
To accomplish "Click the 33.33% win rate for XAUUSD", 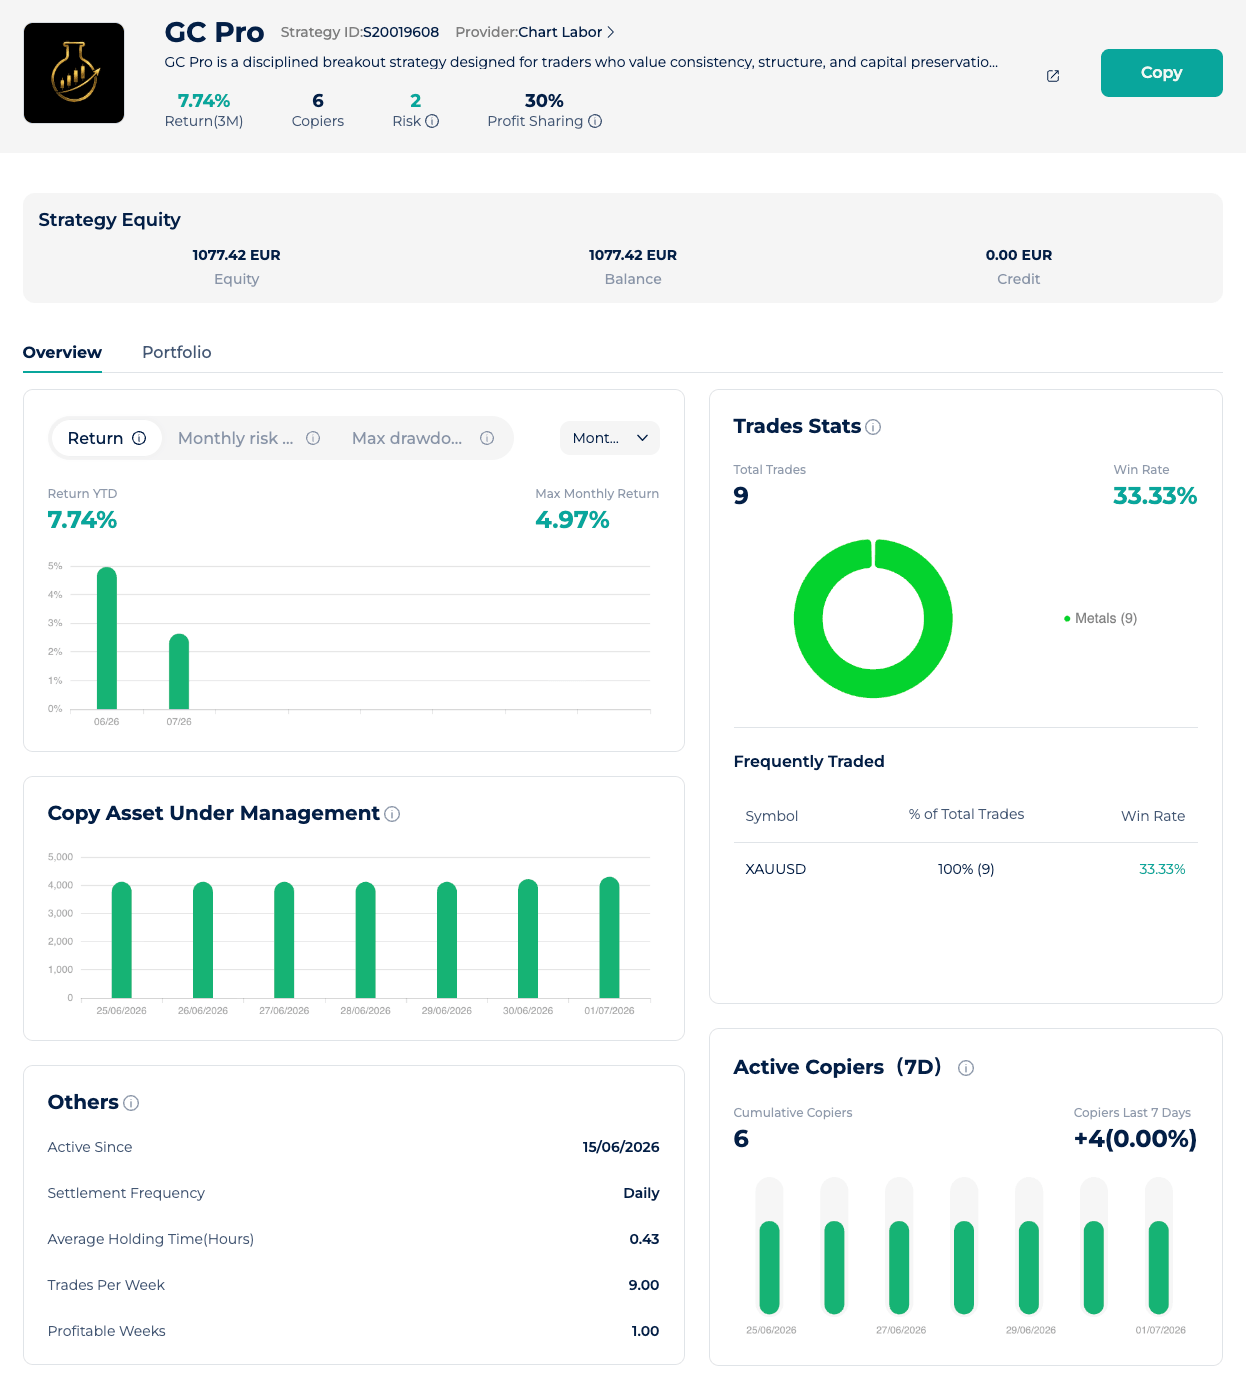I will click(x=1162, y=869).
